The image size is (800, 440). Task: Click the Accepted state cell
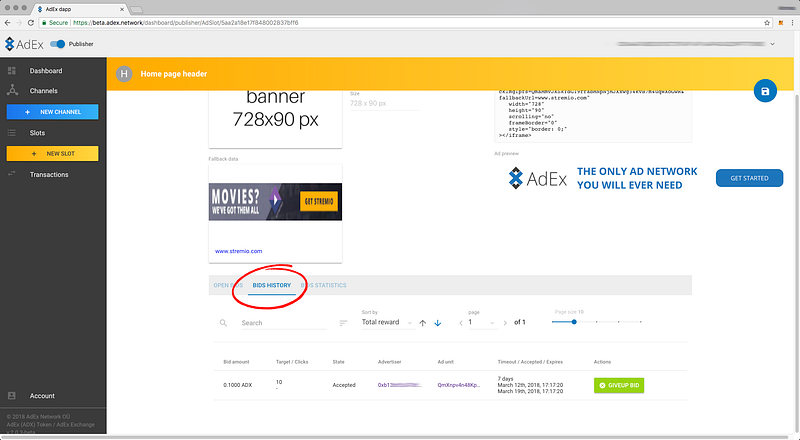[344, 385]
